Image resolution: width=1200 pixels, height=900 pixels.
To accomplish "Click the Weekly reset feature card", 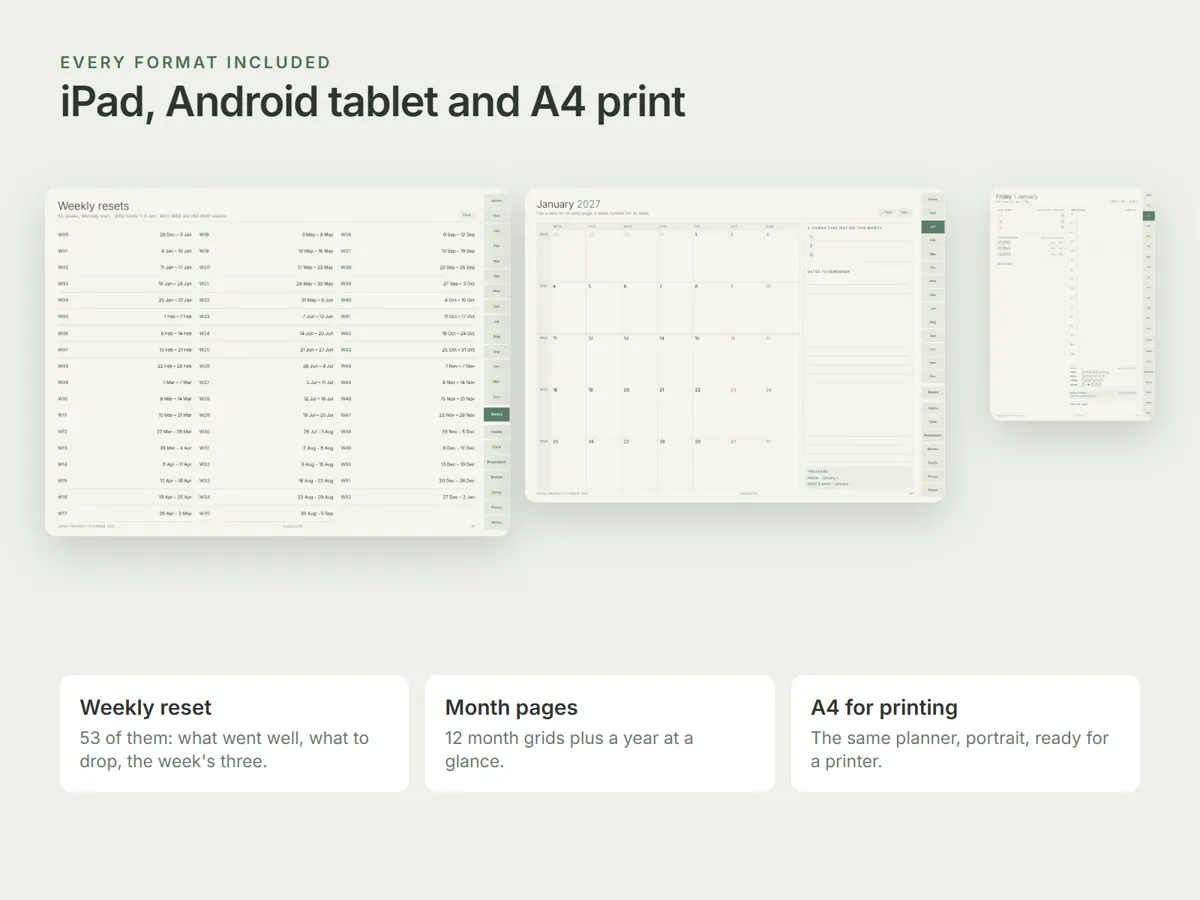I will (234, 733).
